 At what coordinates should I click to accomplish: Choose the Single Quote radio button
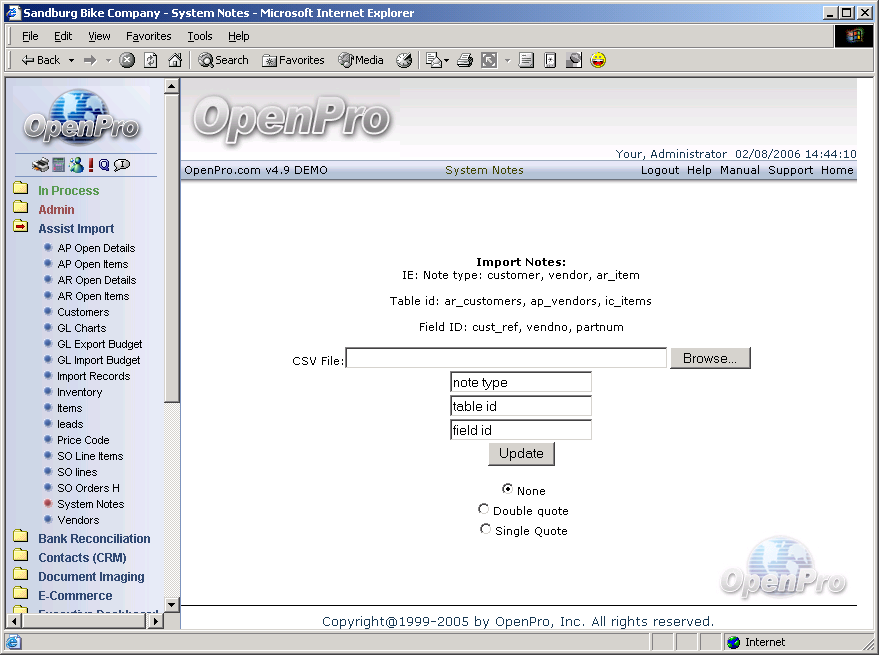pos(486,529)
